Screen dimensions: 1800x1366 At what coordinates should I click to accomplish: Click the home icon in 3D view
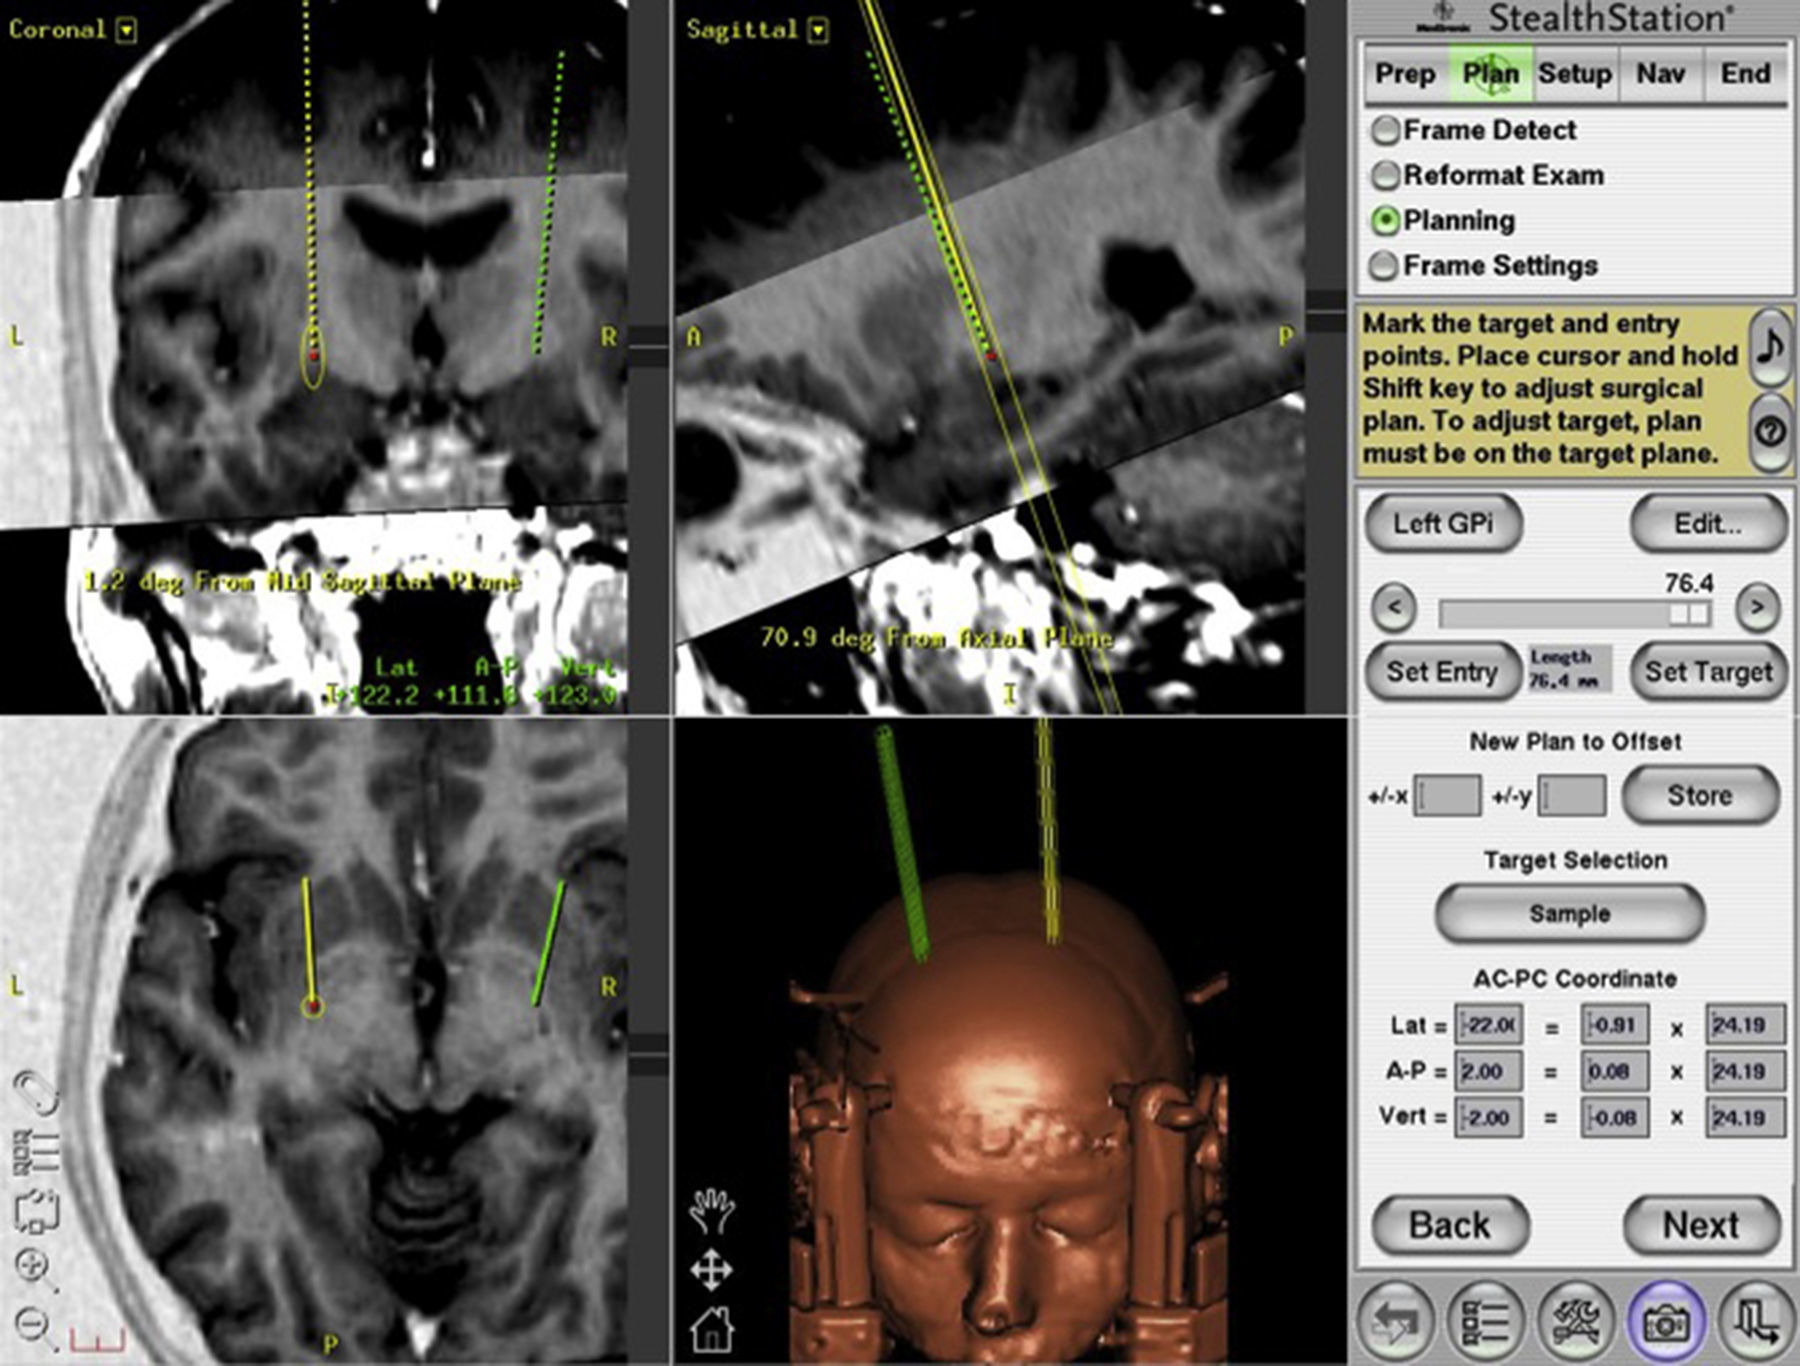pyautogui.click(x=711, y=1329)
